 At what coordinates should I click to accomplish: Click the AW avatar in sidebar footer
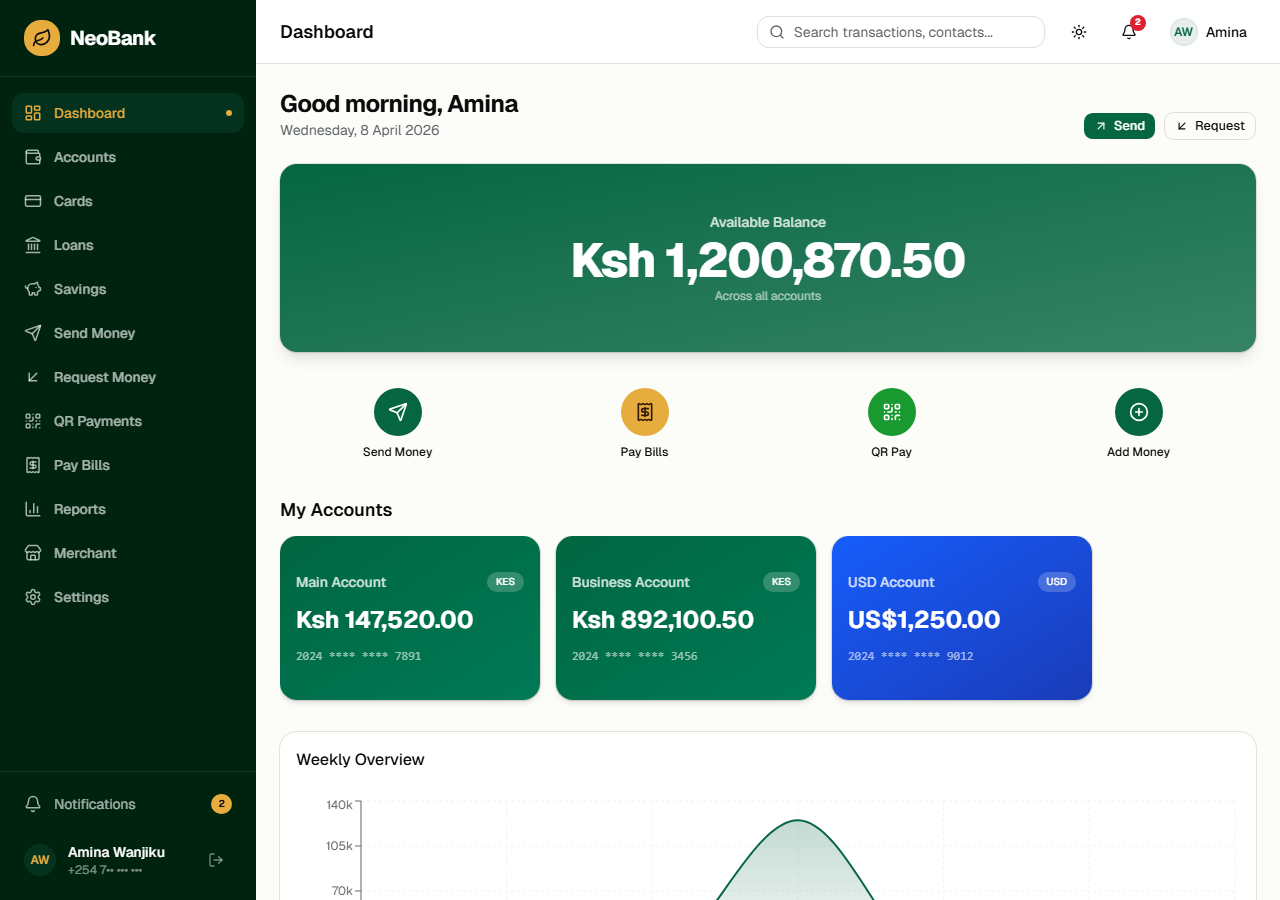coord(40,860)
